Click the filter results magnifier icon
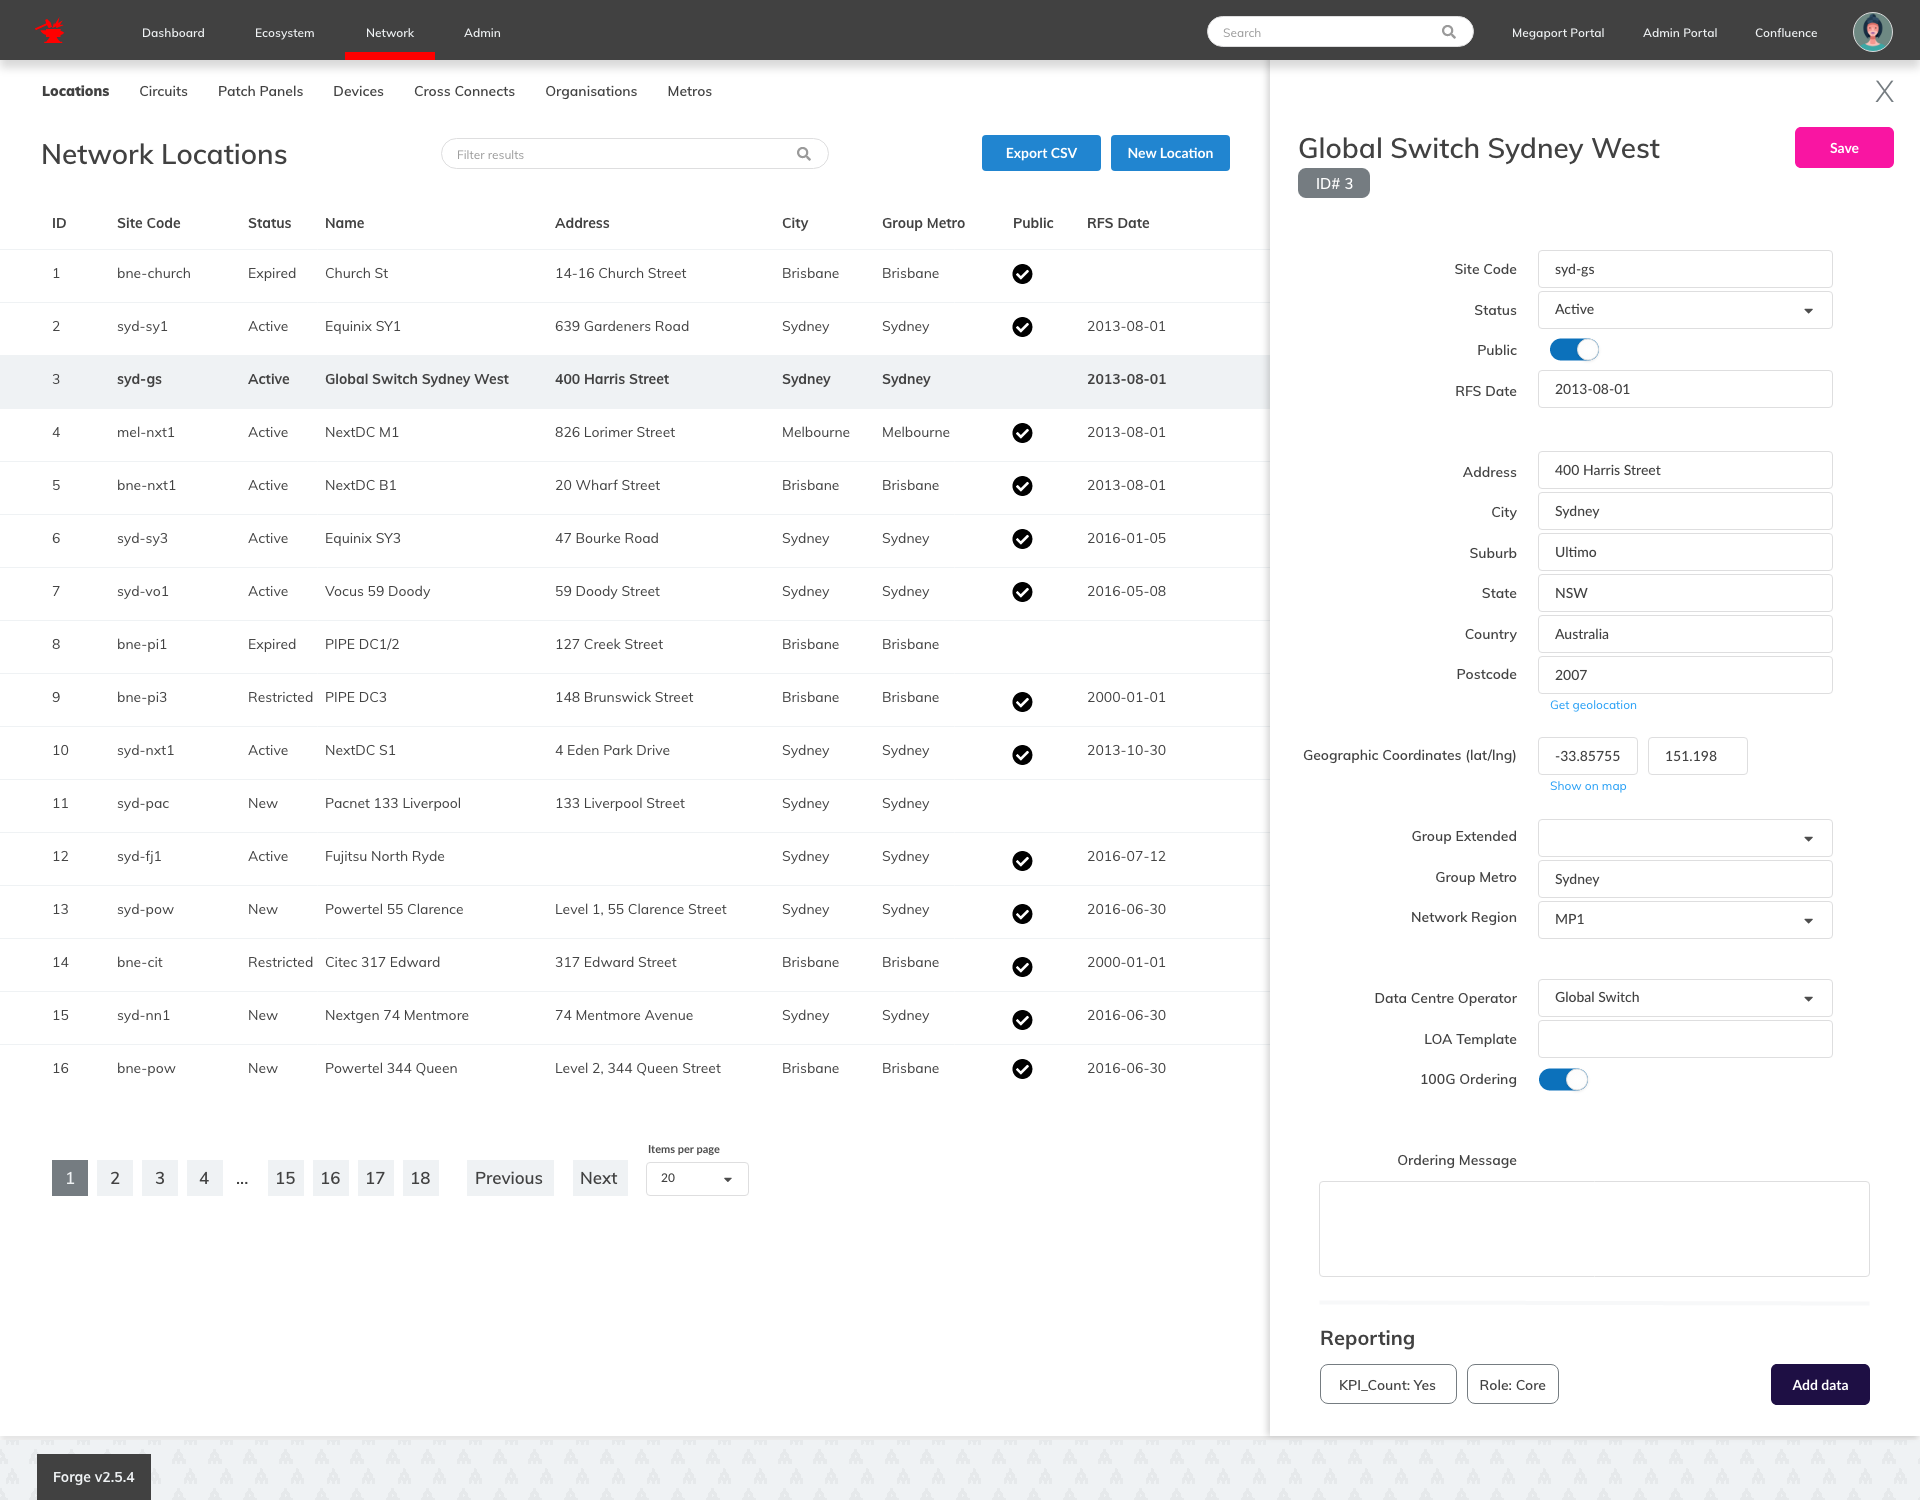 [803, 154]
